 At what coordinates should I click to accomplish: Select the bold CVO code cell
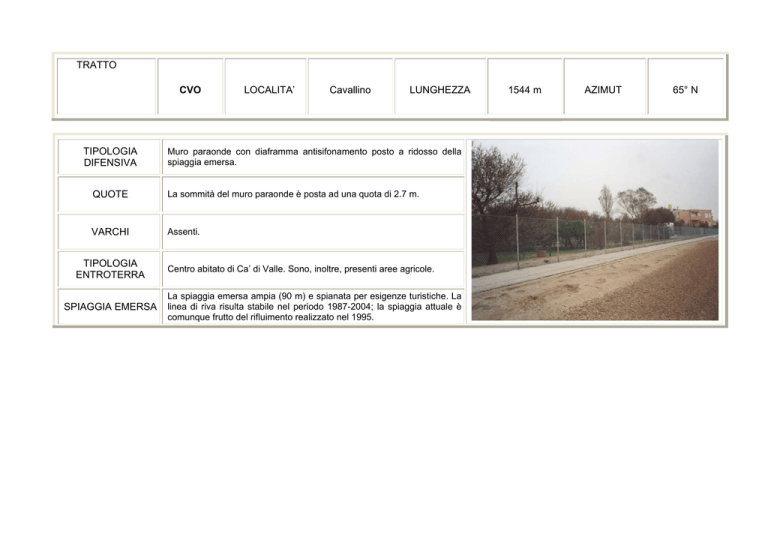(x=190, y=86)
